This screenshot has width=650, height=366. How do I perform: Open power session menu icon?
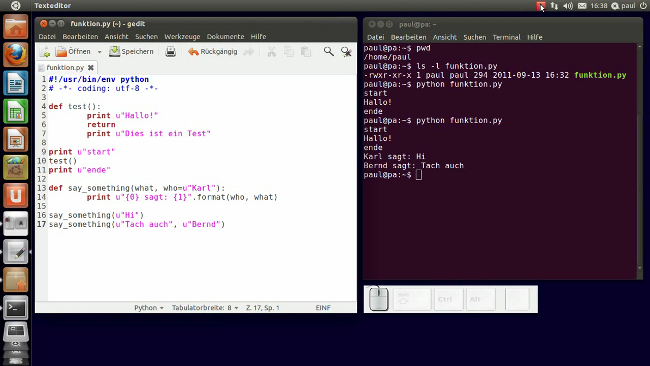(x=643, y=5)
